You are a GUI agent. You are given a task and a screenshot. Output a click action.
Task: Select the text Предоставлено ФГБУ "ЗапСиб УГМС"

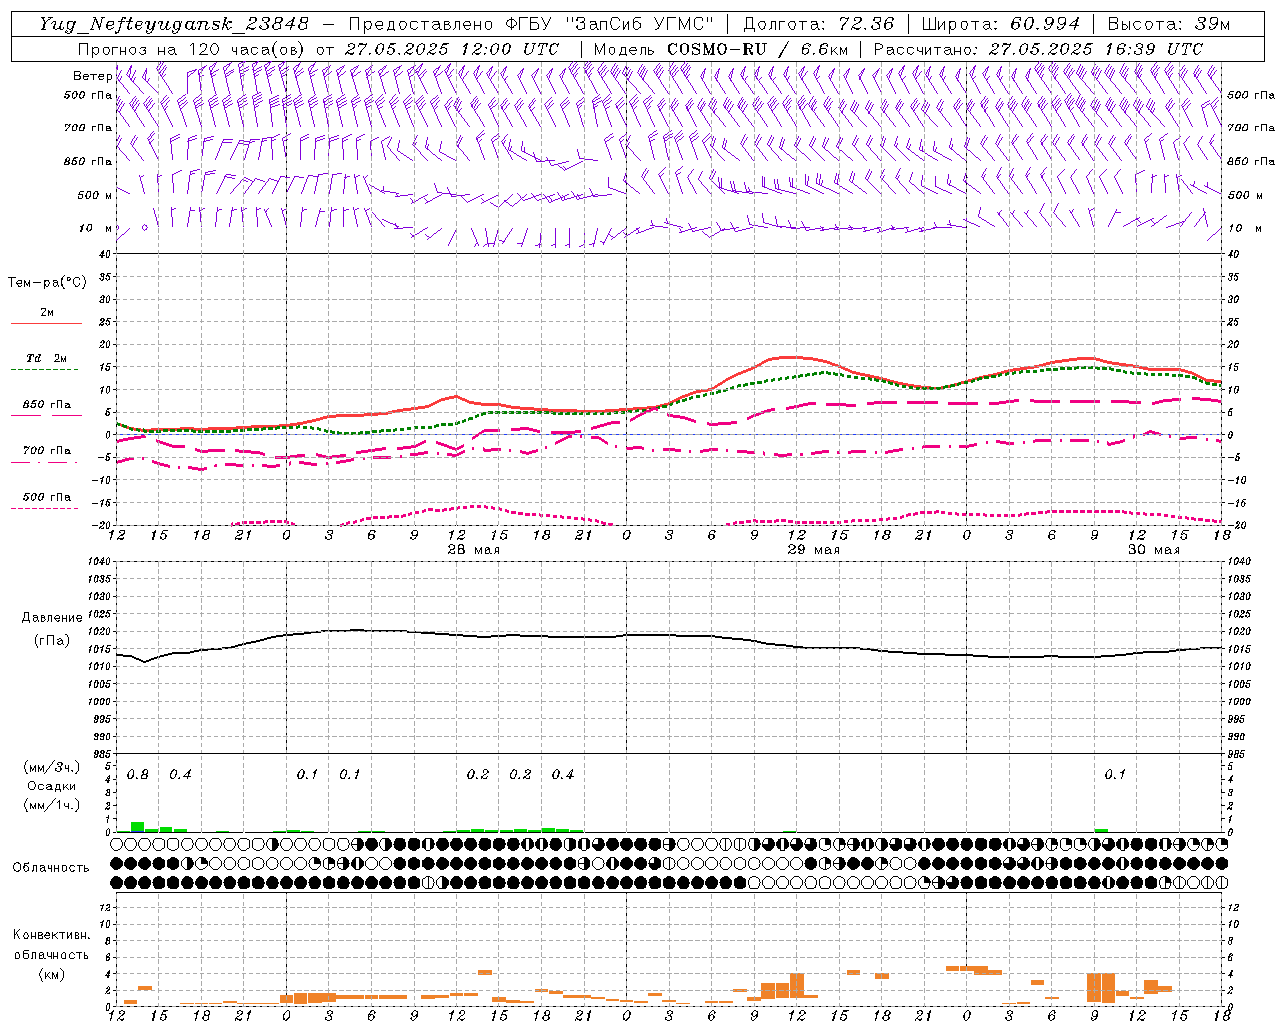click(531, 24)
